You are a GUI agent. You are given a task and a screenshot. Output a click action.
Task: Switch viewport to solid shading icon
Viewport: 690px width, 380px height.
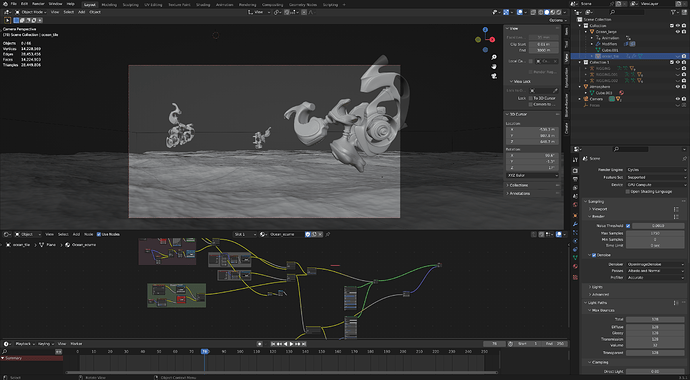coord(547,12)
